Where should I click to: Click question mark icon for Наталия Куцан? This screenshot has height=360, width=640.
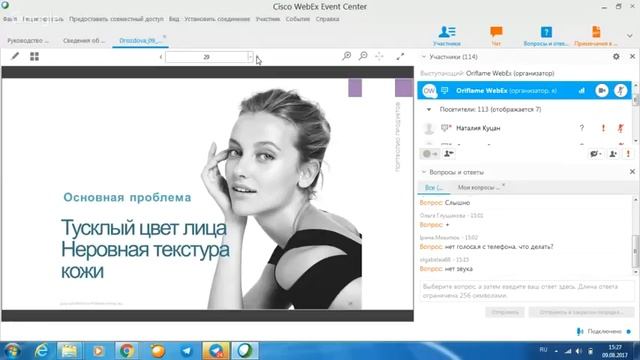click(x=582, y=128)
